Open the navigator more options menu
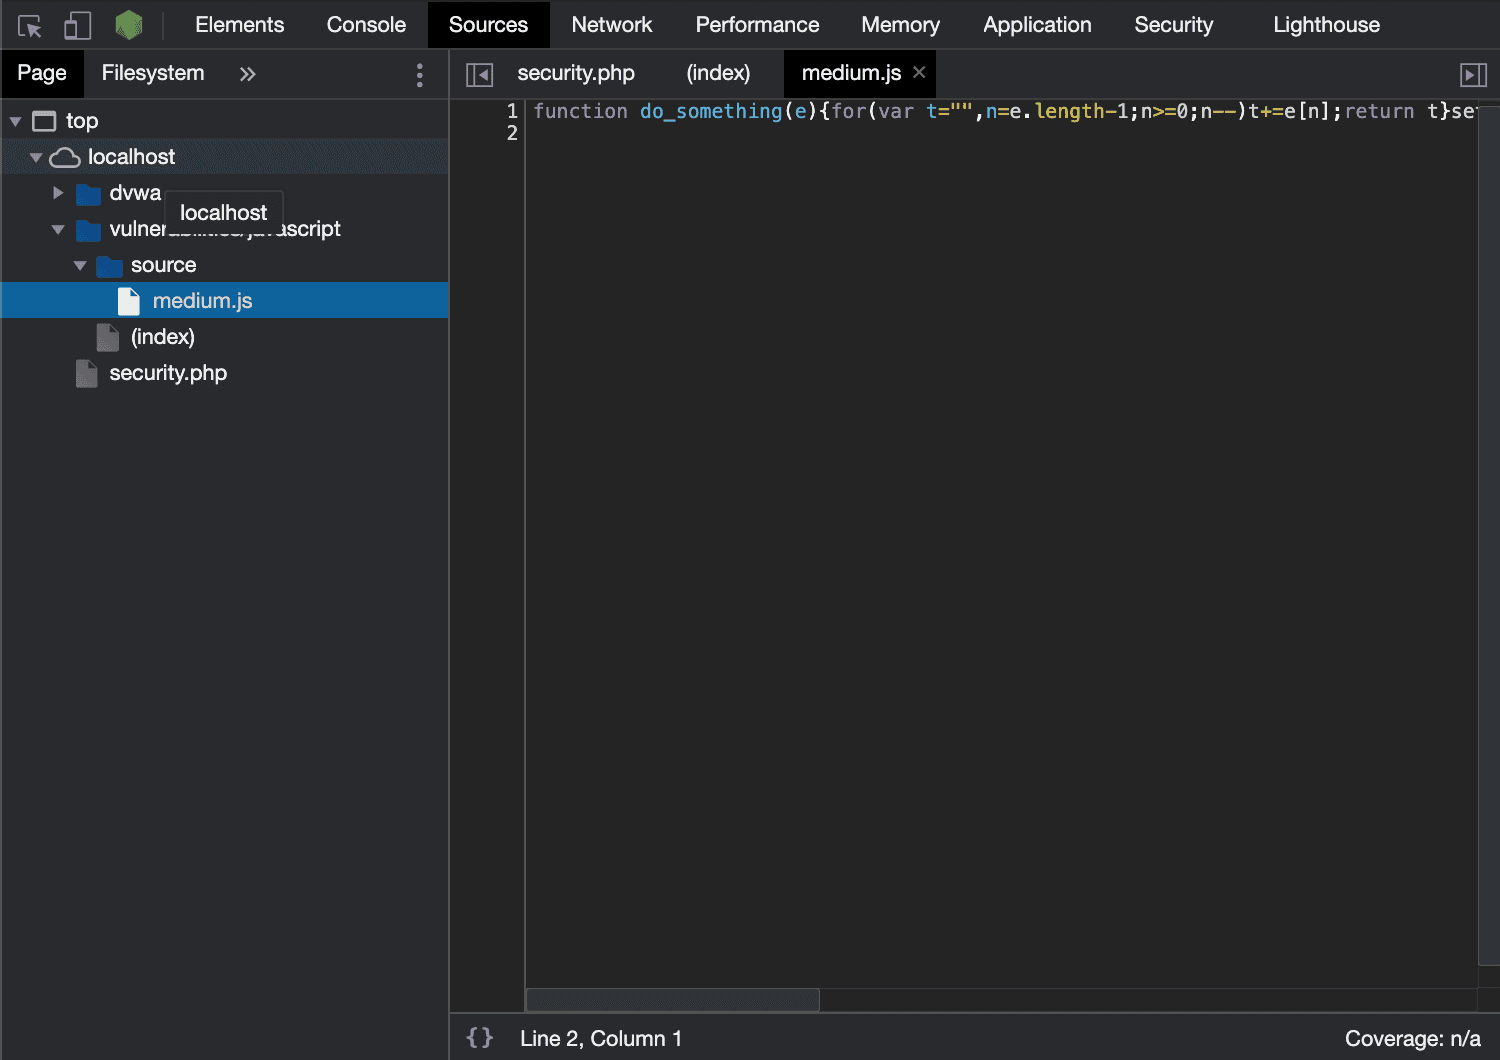 click(x=419, y=74)
